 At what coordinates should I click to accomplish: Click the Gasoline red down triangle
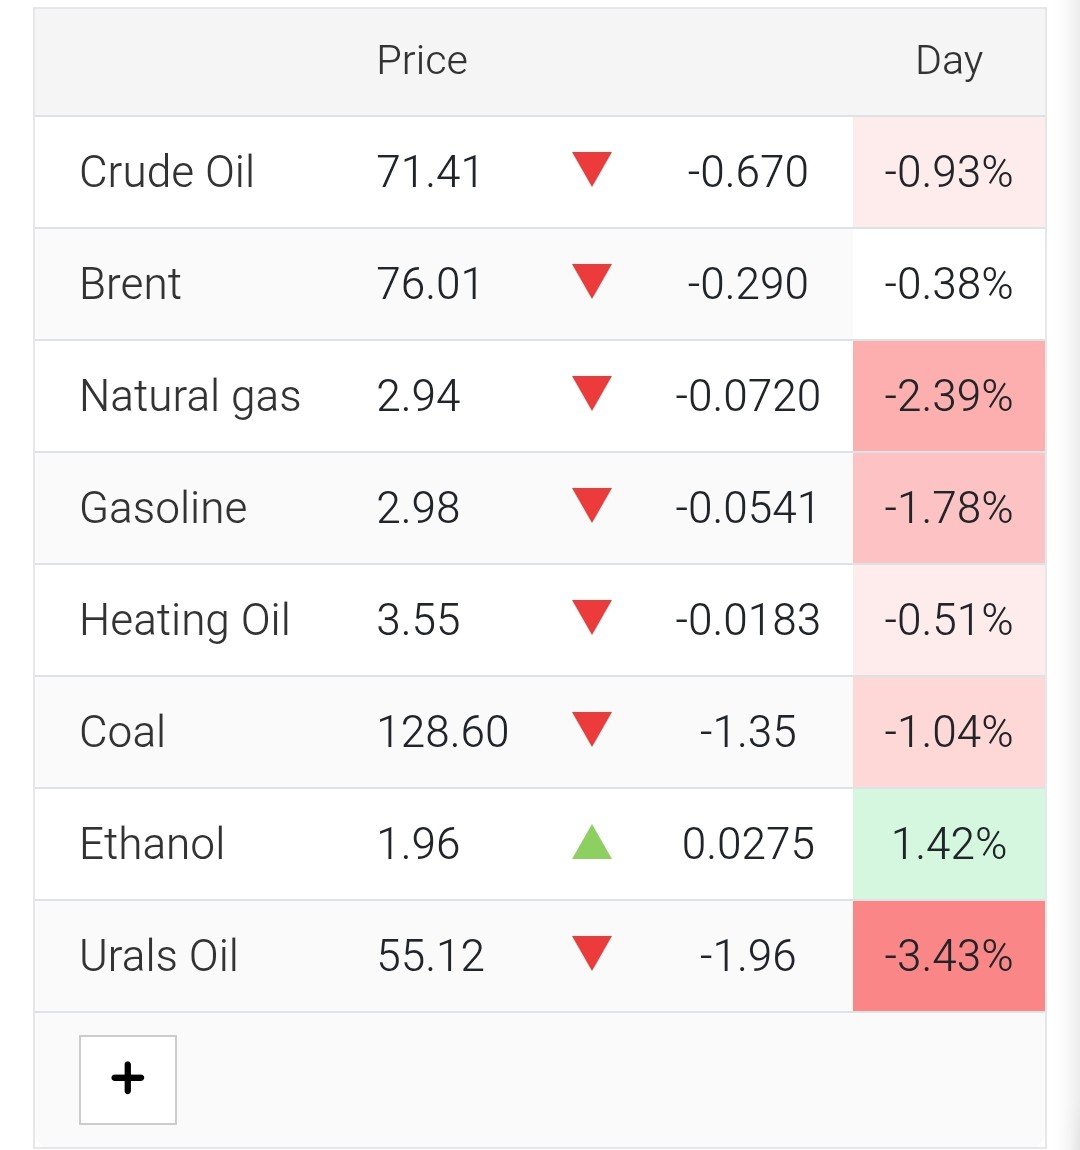click(x=592, y=506)
